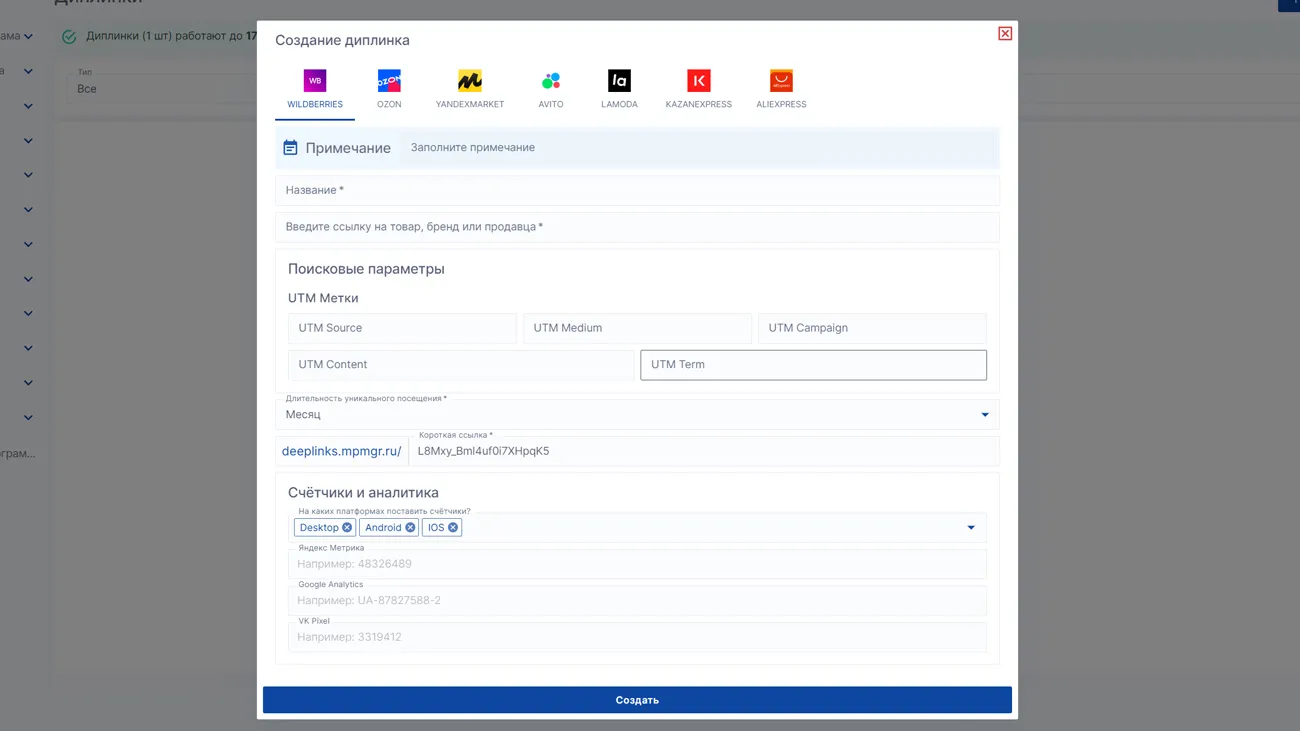Remove the Android platform chip
Viewport: 1300px width, 731px height.
point(410,528)
